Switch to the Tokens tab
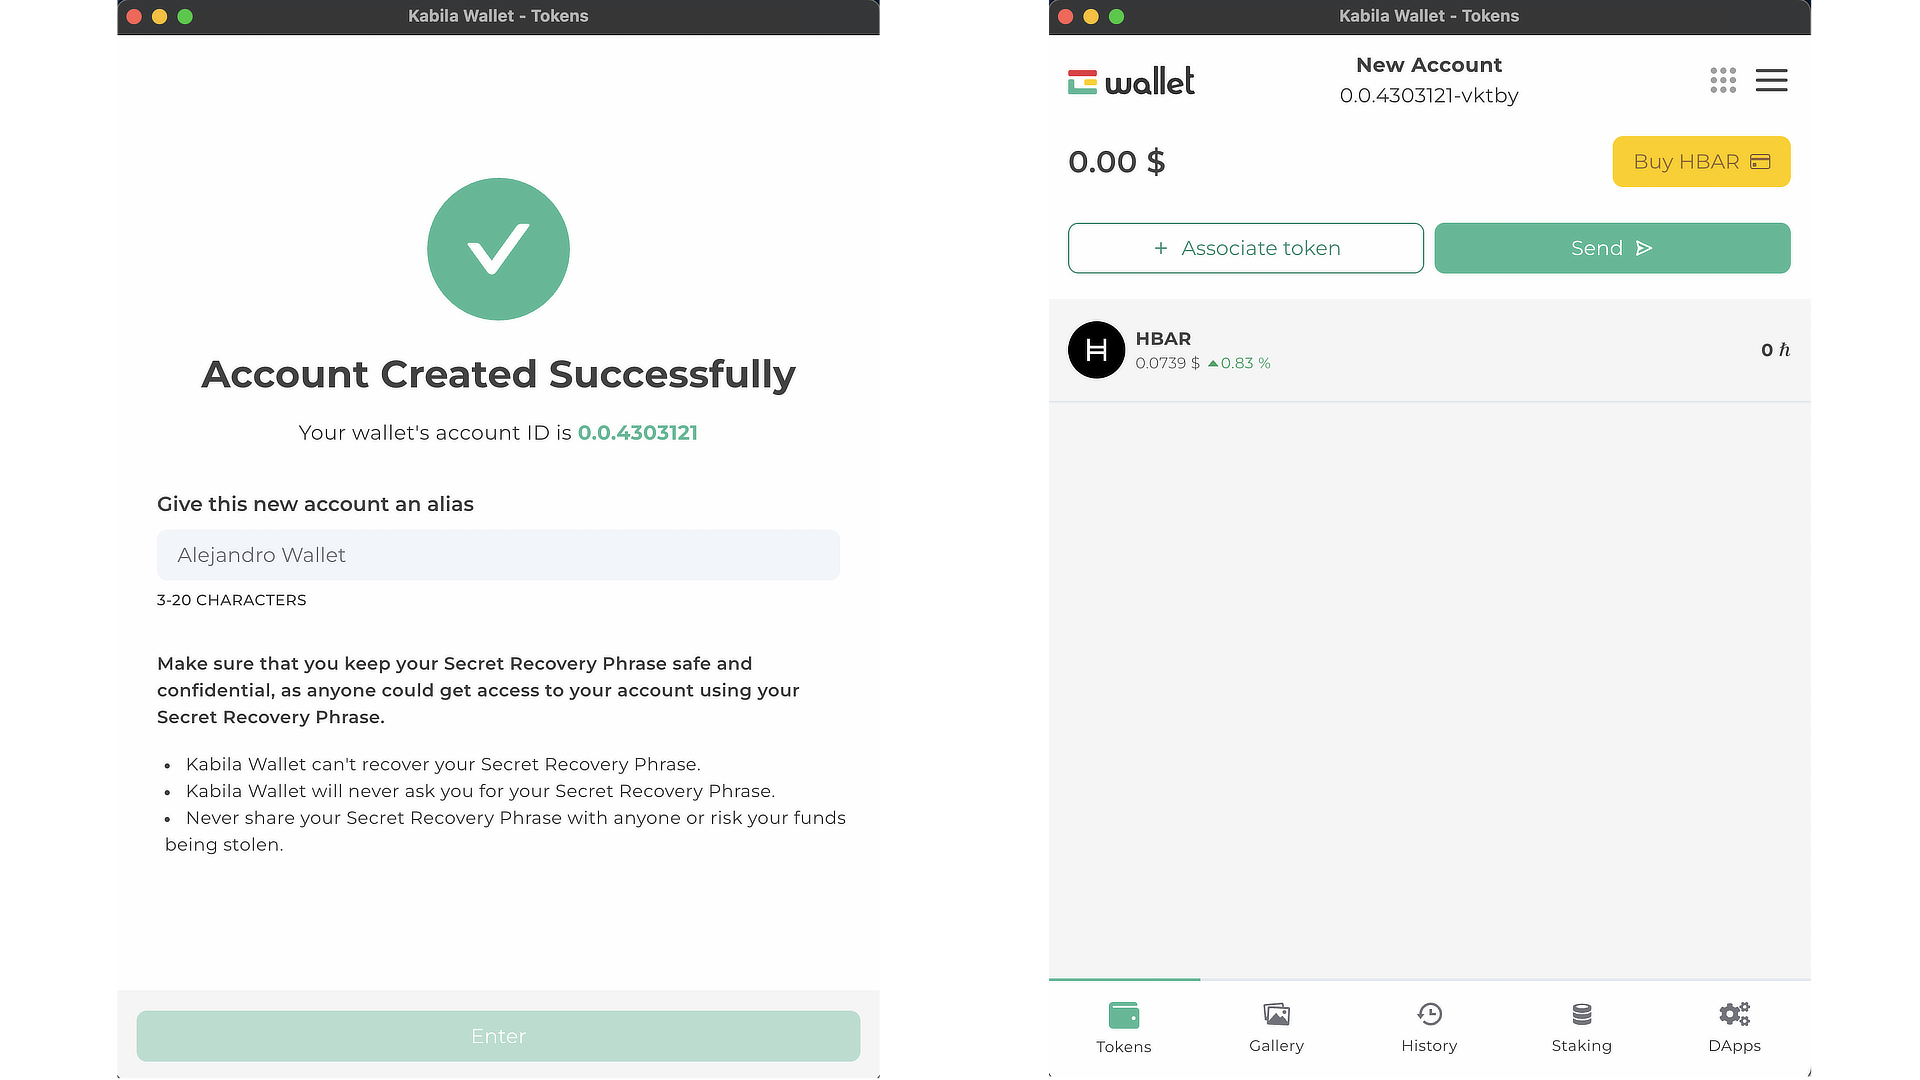The image size is (1920, 1080). (x=1123, y=1028)
